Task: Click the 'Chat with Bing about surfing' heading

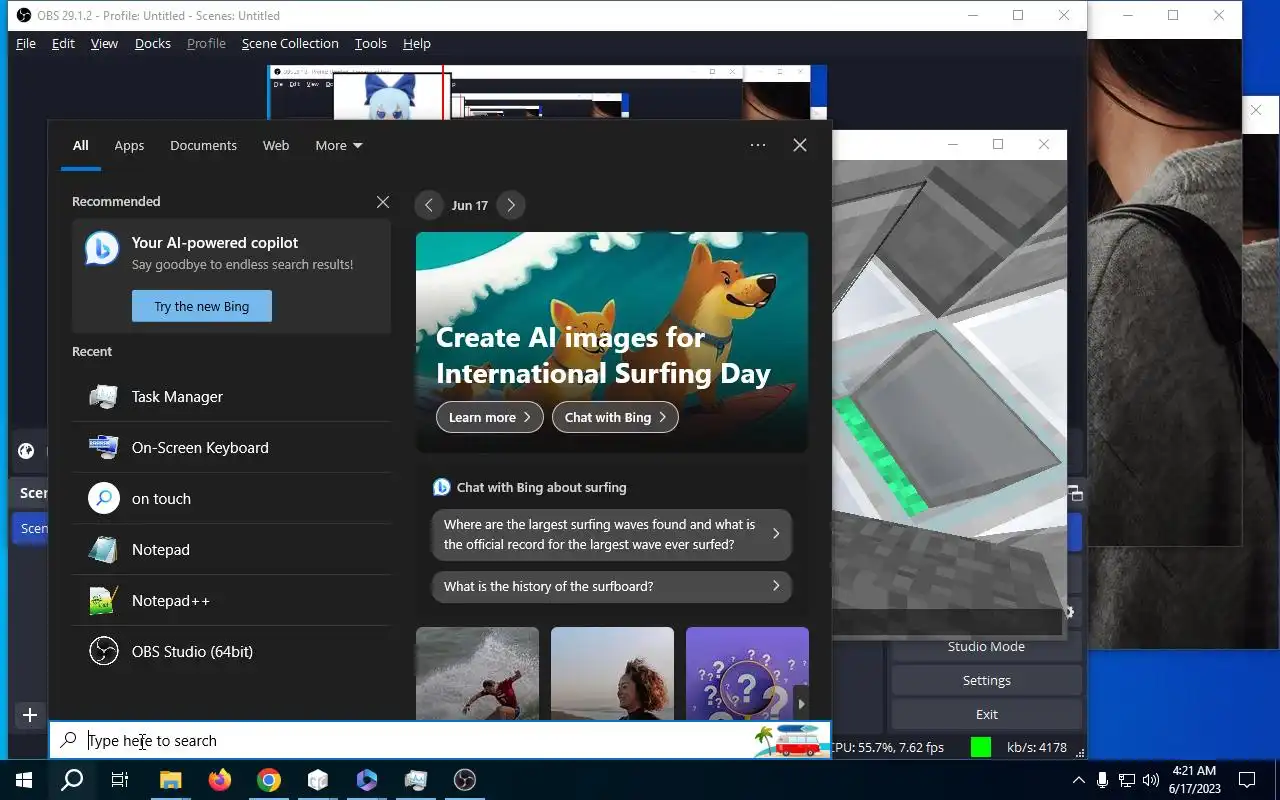Action: point(541,487)
